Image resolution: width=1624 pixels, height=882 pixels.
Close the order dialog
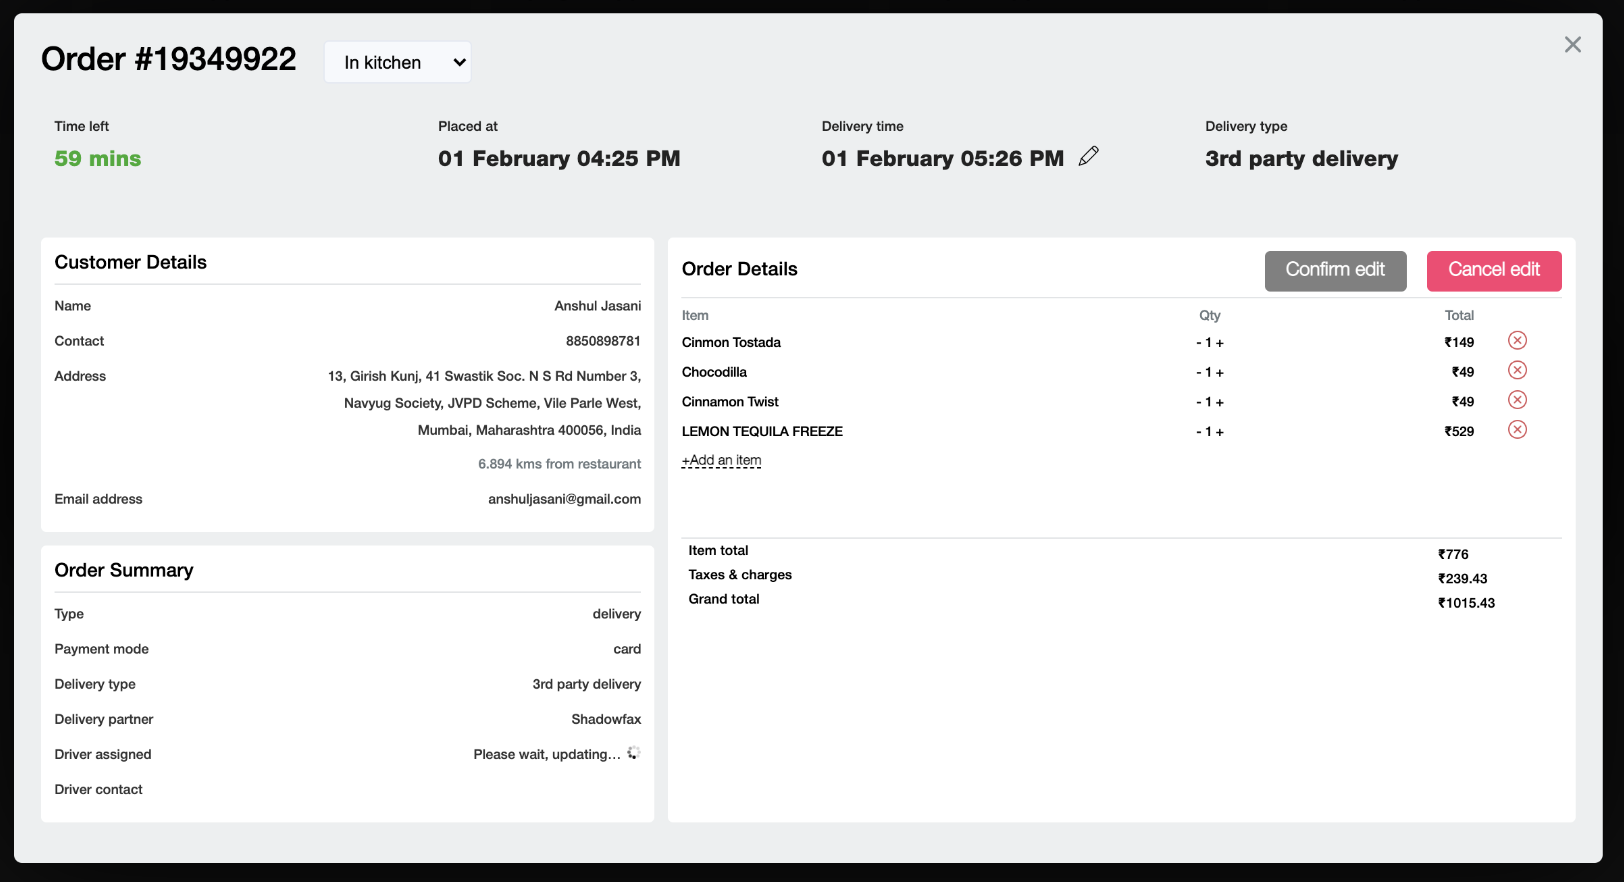coord(1573,45)
